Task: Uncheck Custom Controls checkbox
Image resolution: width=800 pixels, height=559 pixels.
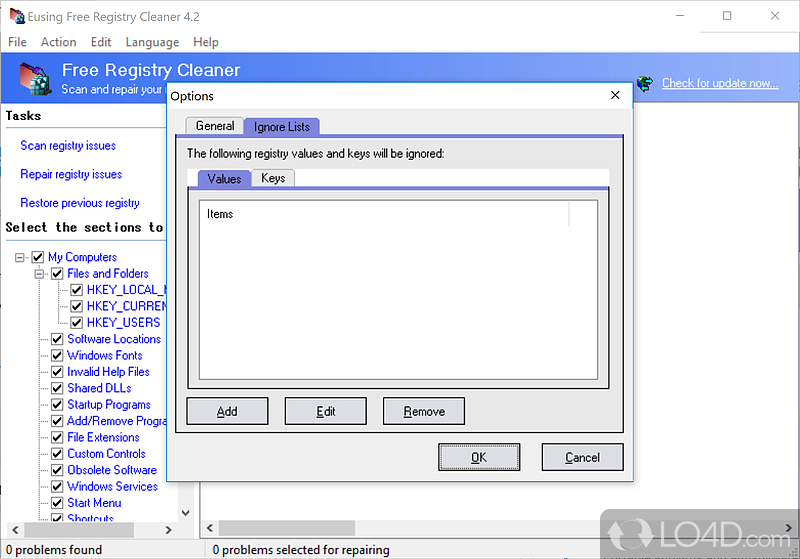Action: (57, 454)
